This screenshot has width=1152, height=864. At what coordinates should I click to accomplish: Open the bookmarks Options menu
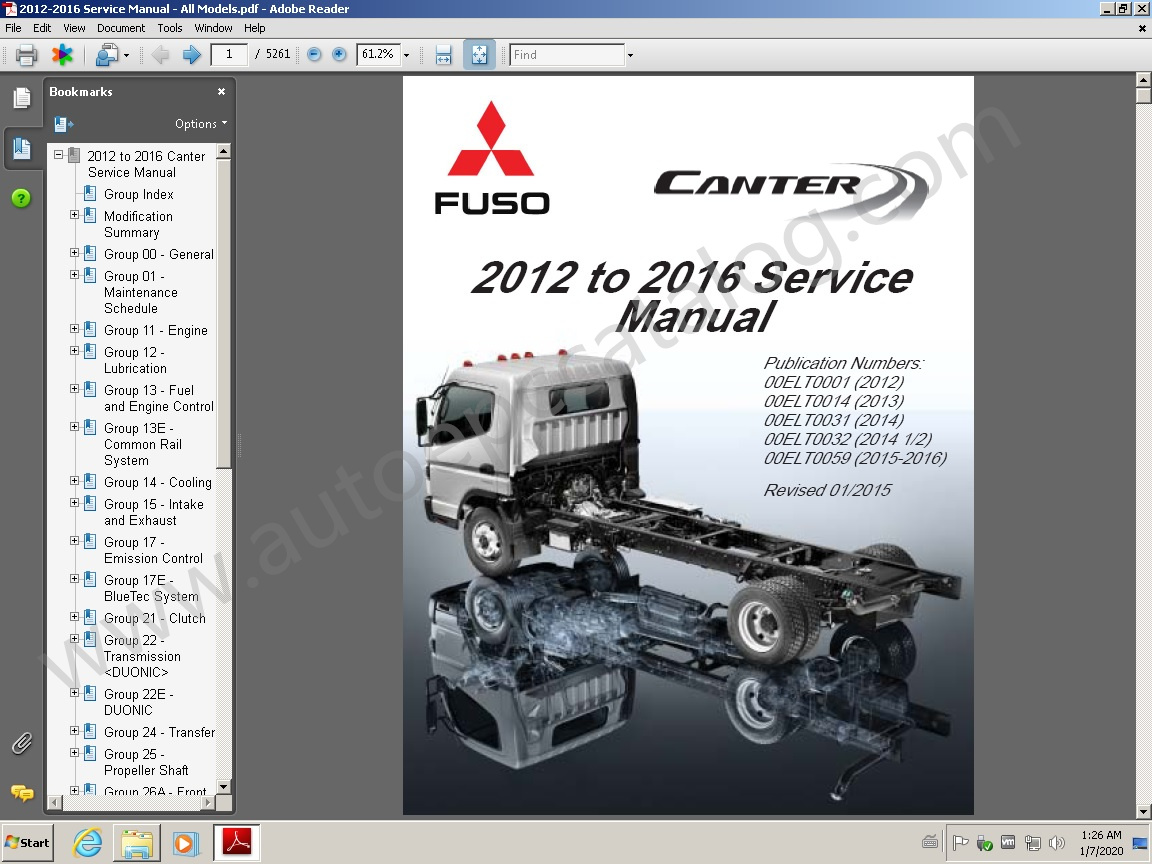201,123
